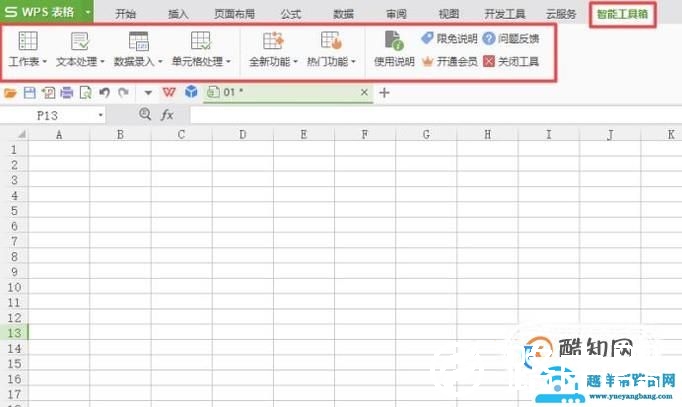
Task: Open the 全新功能 new features icon
Action: click(x=273, y=41)
